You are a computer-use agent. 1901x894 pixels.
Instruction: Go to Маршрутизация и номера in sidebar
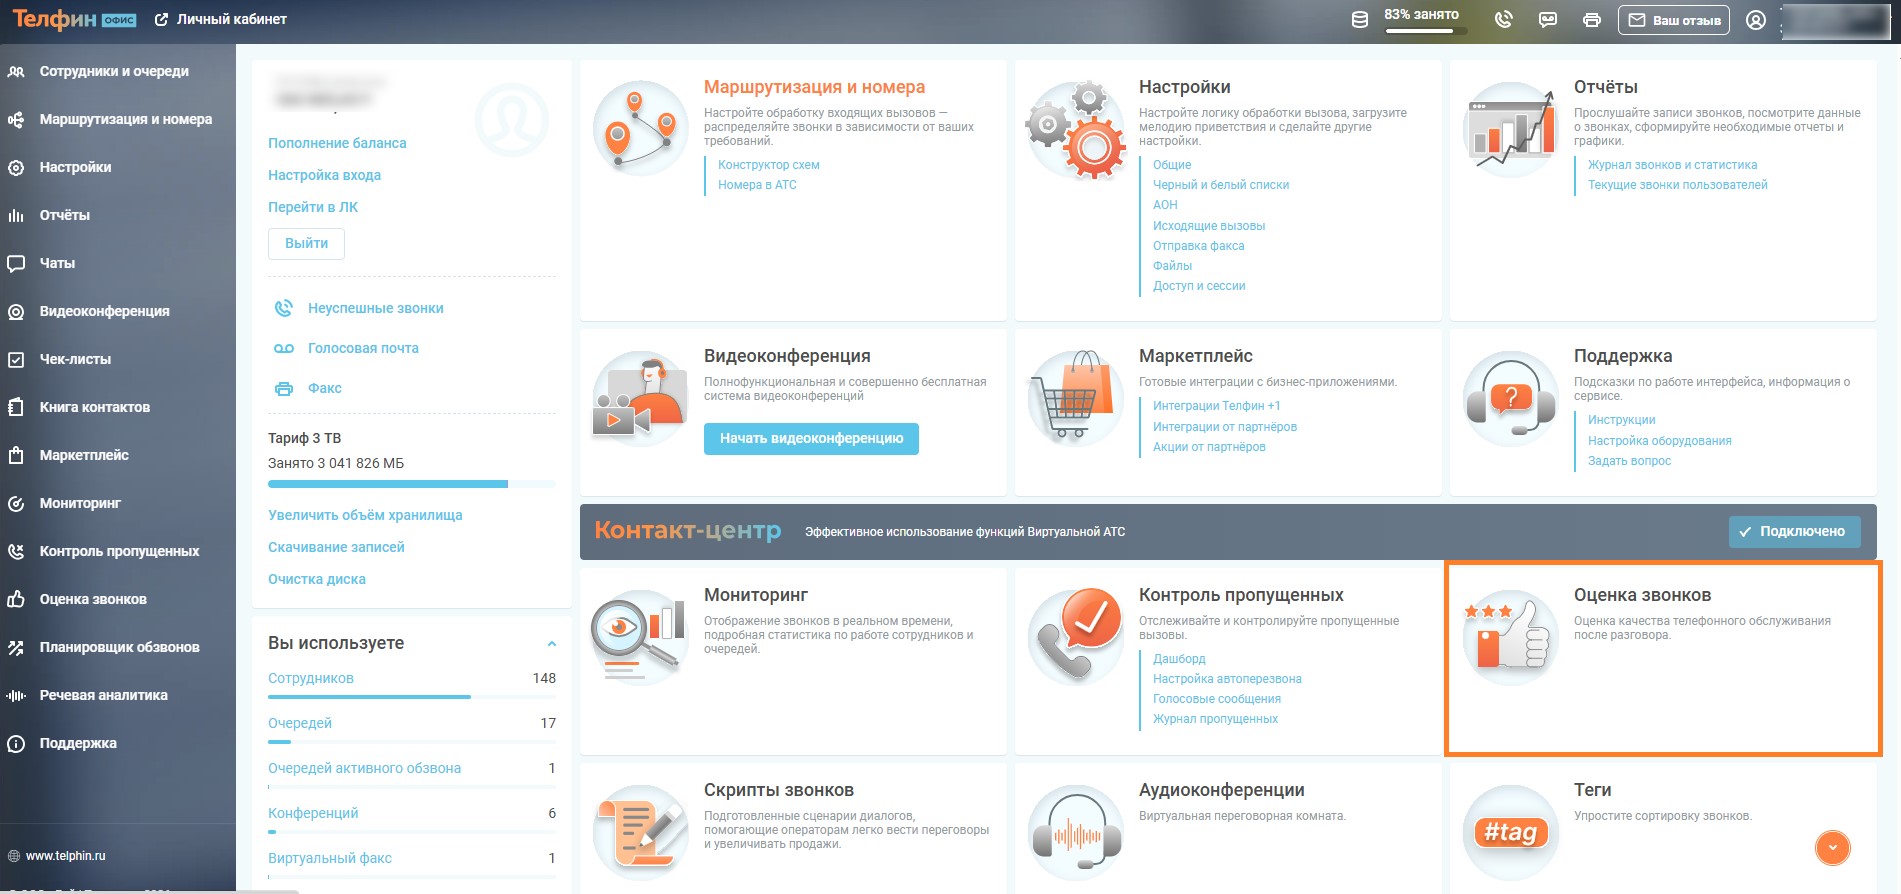pos(126,119)
